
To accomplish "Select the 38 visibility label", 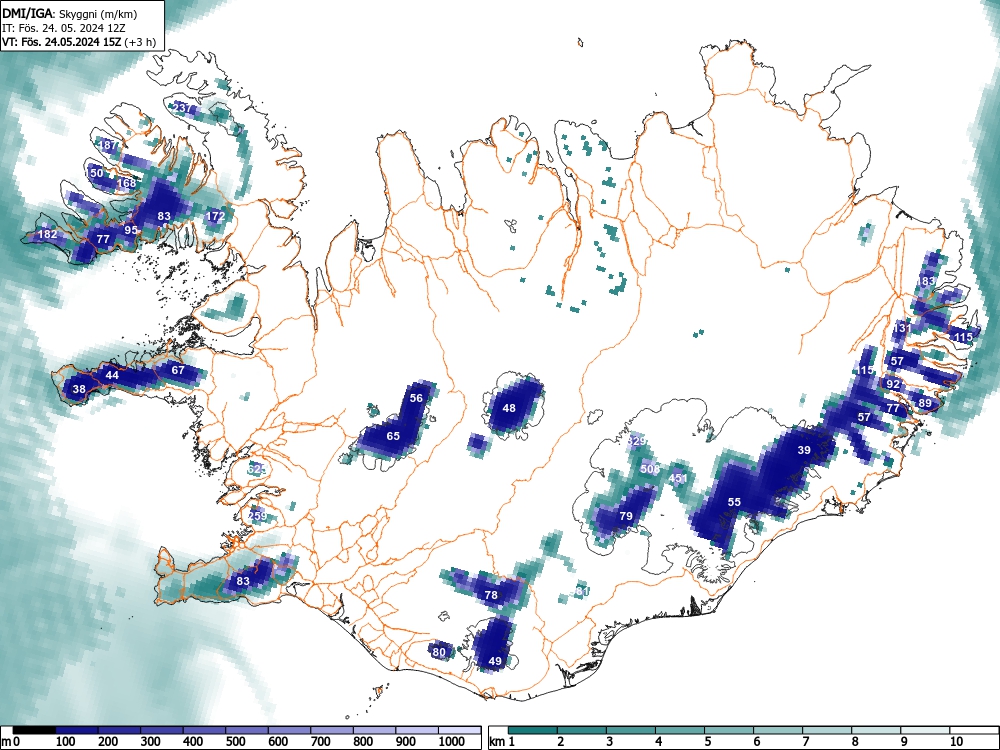I will tap(79, 389).
